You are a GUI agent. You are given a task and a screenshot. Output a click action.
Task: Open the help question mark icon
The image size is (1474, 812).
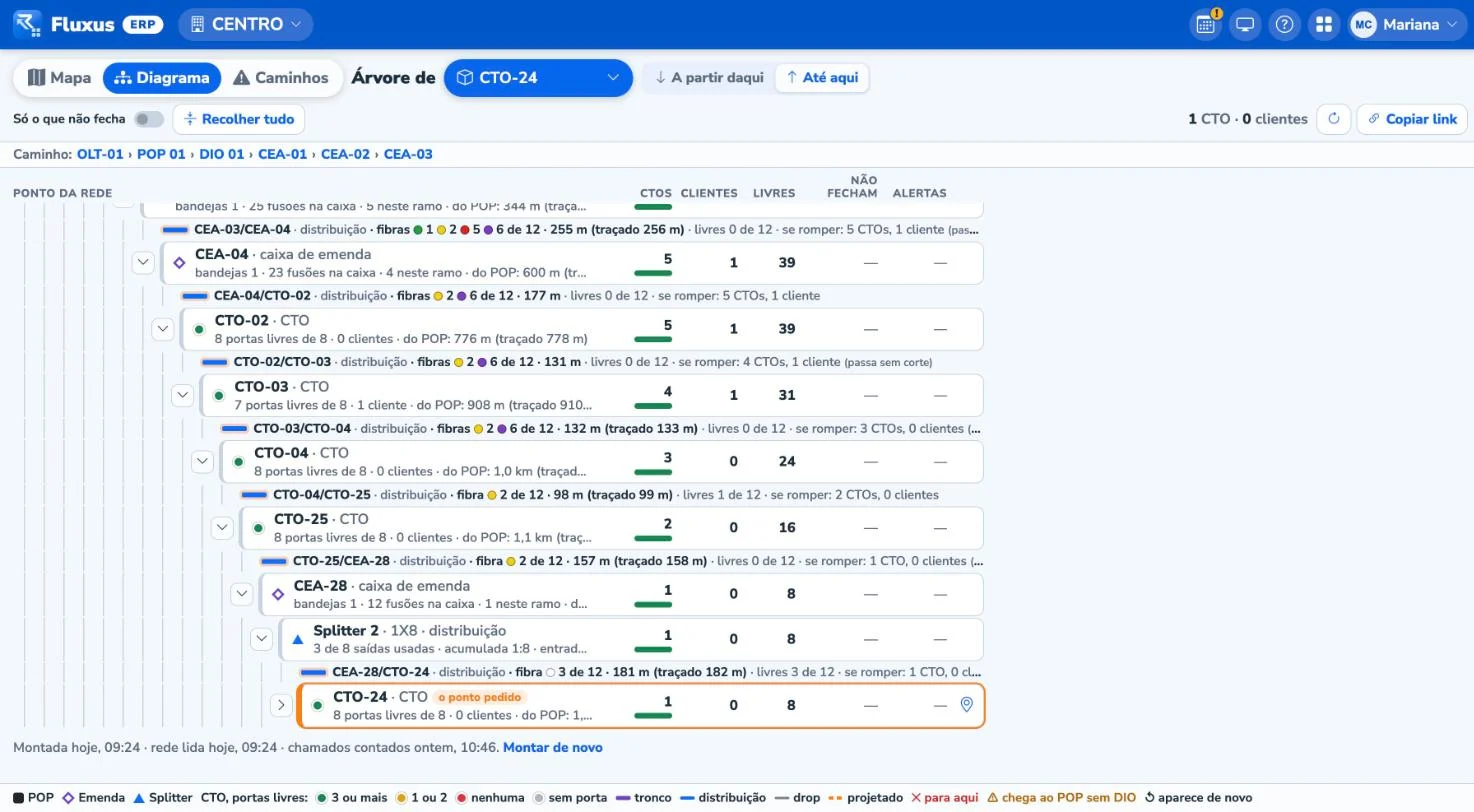1285,24
